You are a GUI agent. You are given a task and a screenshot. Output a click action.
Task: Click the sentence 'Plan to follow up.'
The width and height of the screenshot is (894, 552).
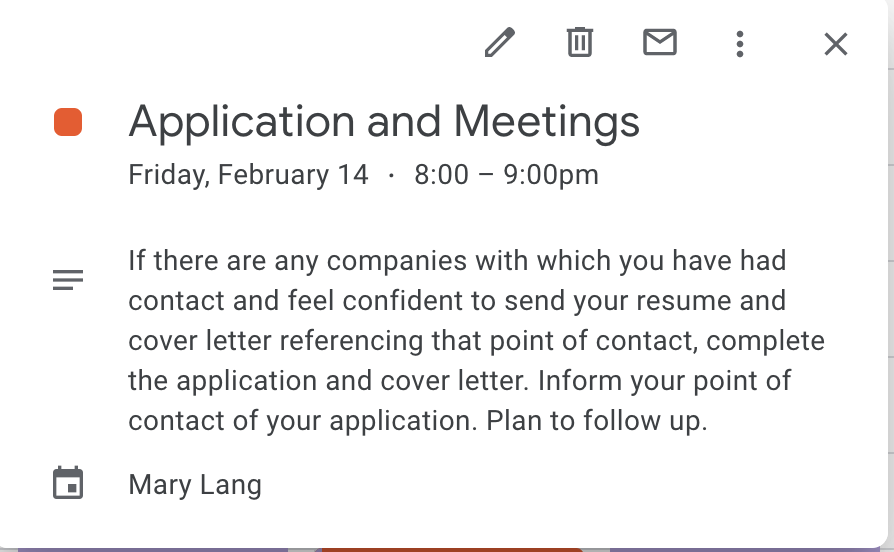[596, 421]
